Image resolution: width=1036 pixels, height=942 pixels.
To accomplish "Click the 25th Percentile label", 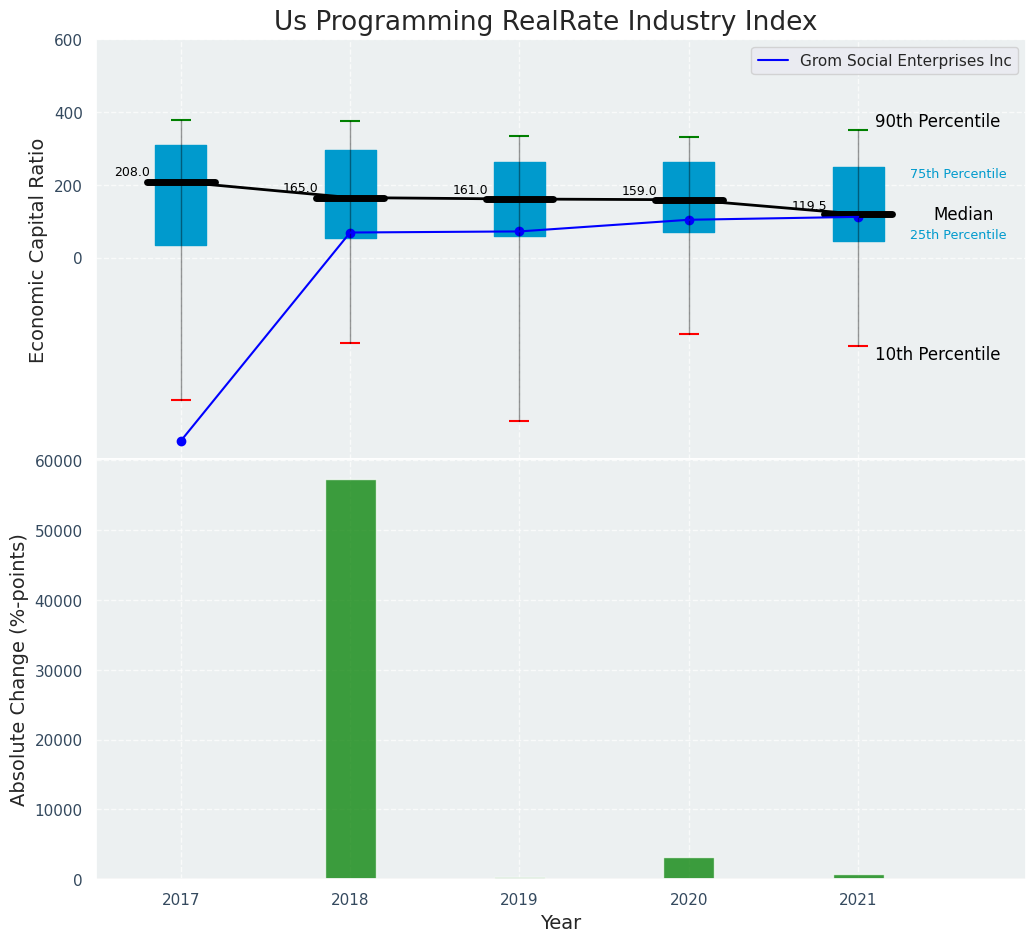I will tap(958, 235).
